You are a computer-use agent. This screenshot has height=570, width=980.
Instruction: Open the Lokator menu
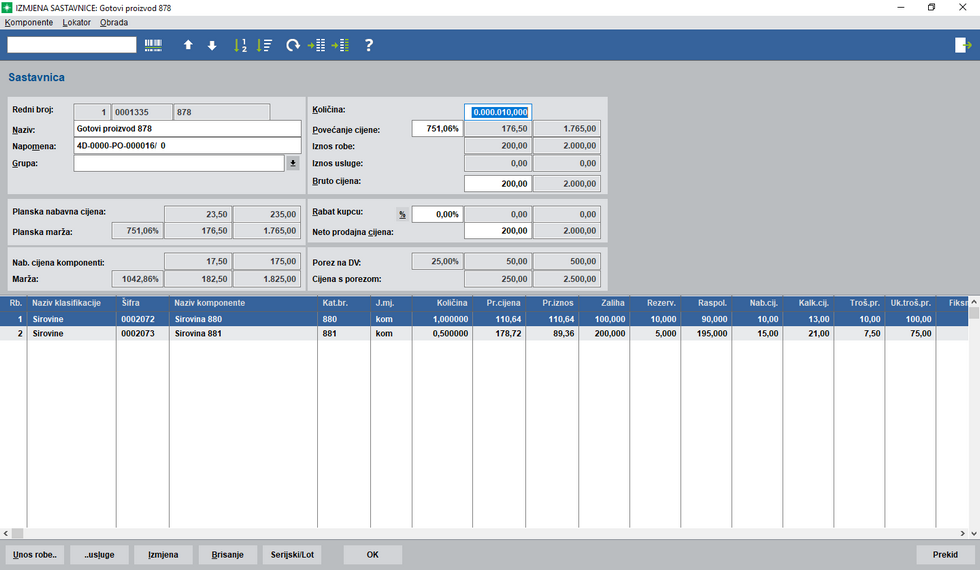click(76, 22)
